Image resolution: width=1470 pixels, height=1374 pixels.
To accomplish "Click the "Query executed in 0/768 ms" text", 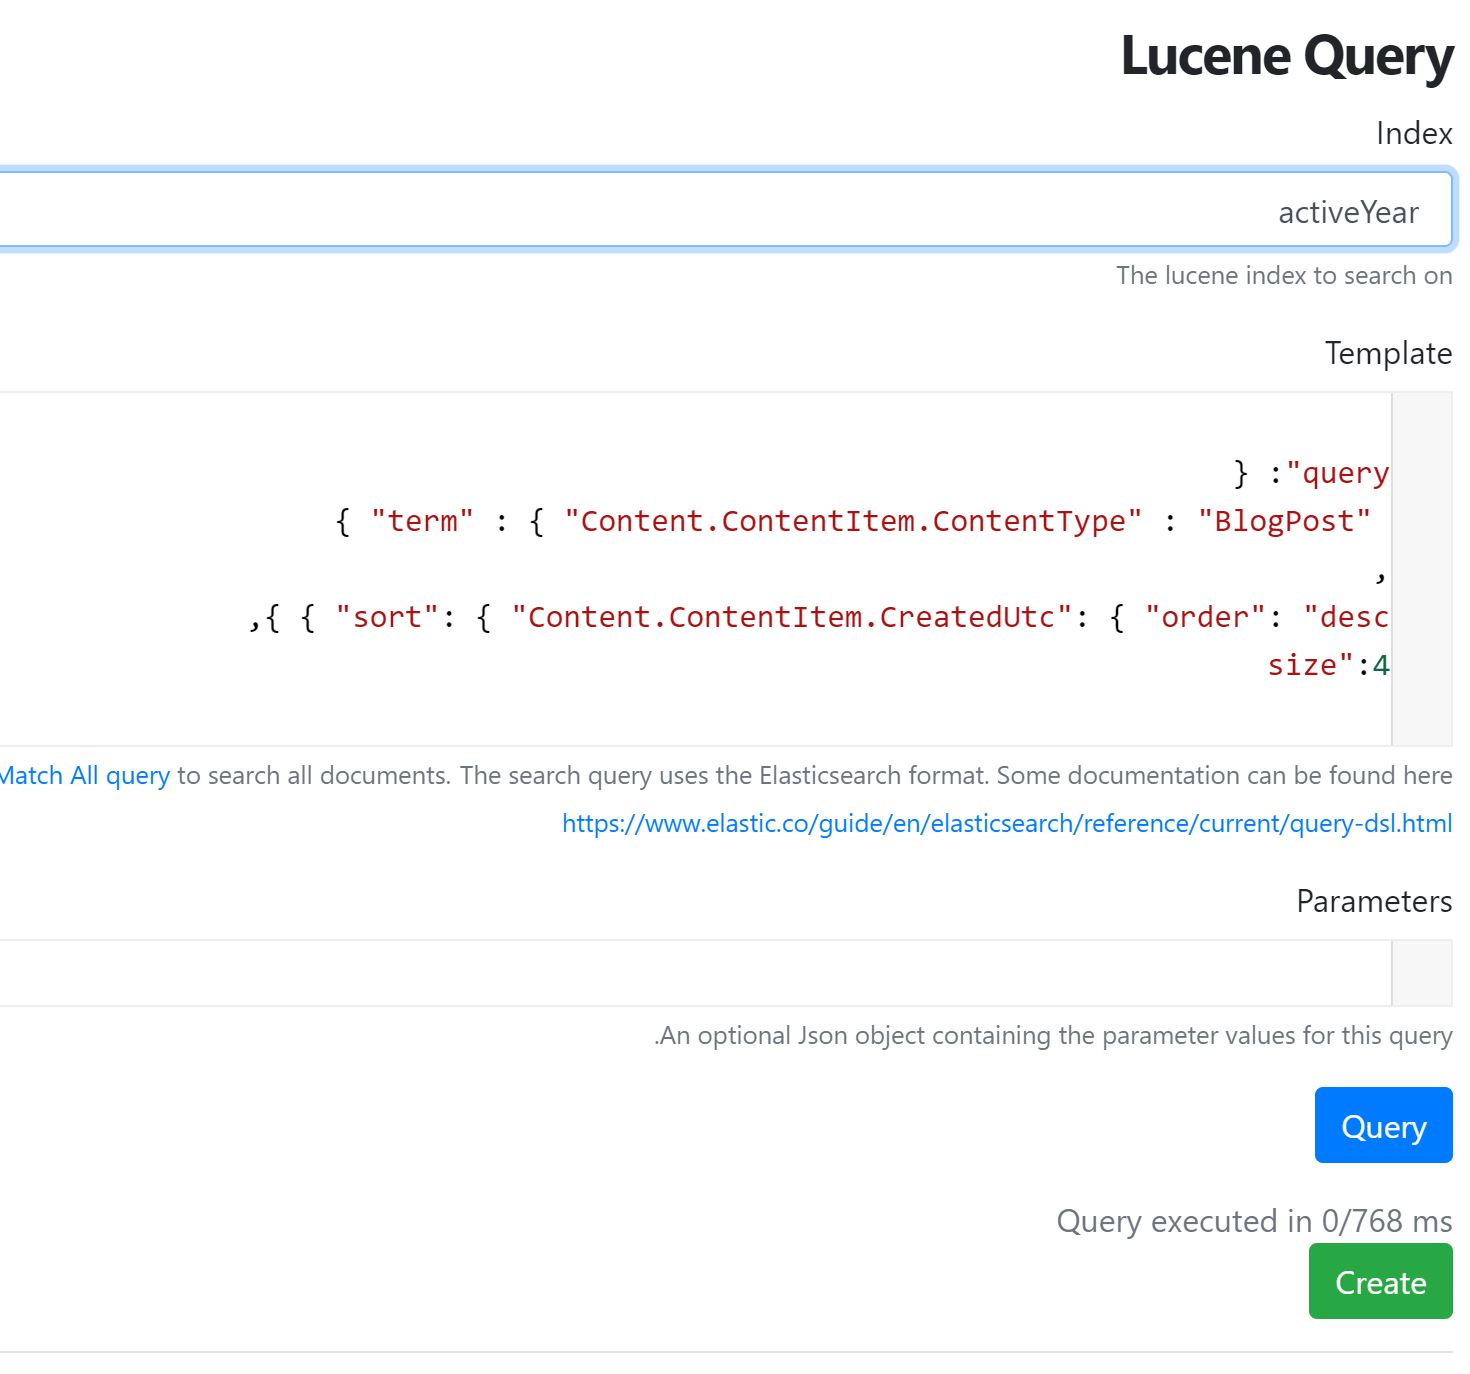I will tap(1254, 1221).
